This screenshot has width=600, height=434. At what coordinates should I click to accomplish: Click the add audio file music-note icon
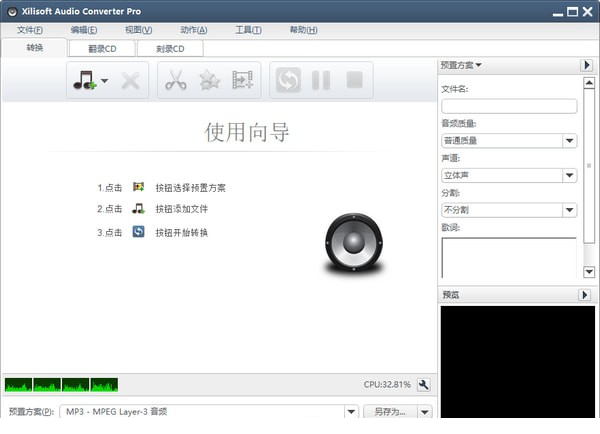point(85,80)
